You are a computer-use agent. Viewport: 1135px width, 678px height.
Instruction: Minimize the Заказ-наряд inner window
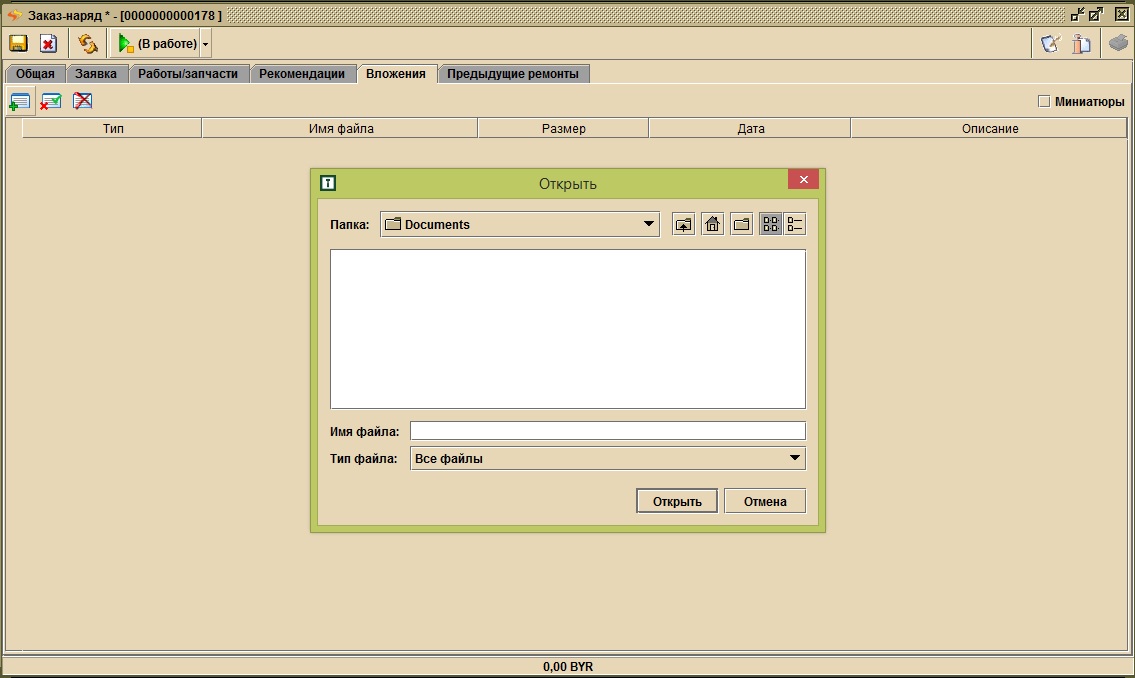[x=1077, y=14]
